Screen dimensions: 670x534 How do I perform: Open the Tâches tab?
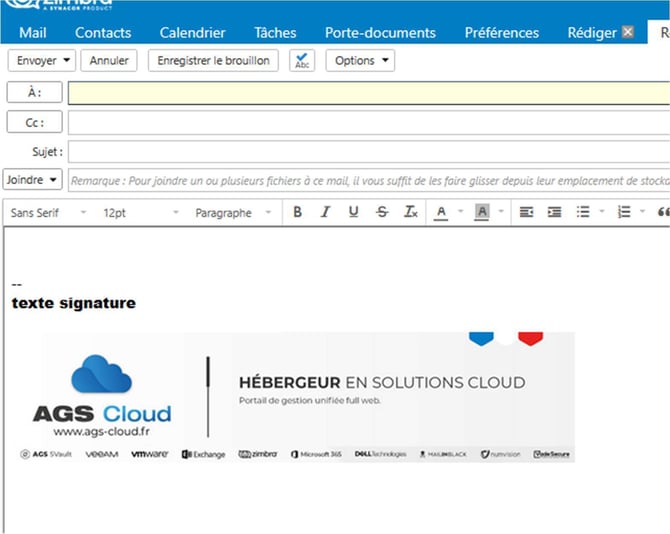coord(275,33)
